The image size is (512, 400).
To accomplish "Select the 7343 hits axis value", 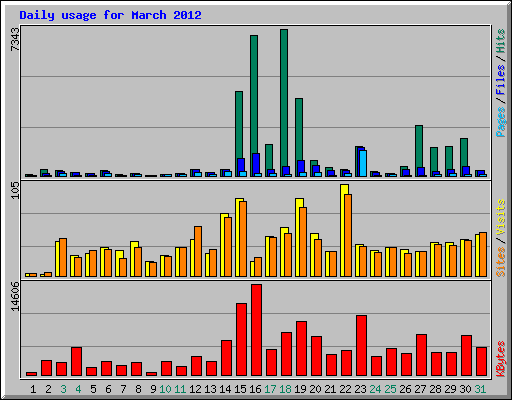I will (x=15, y=40).
